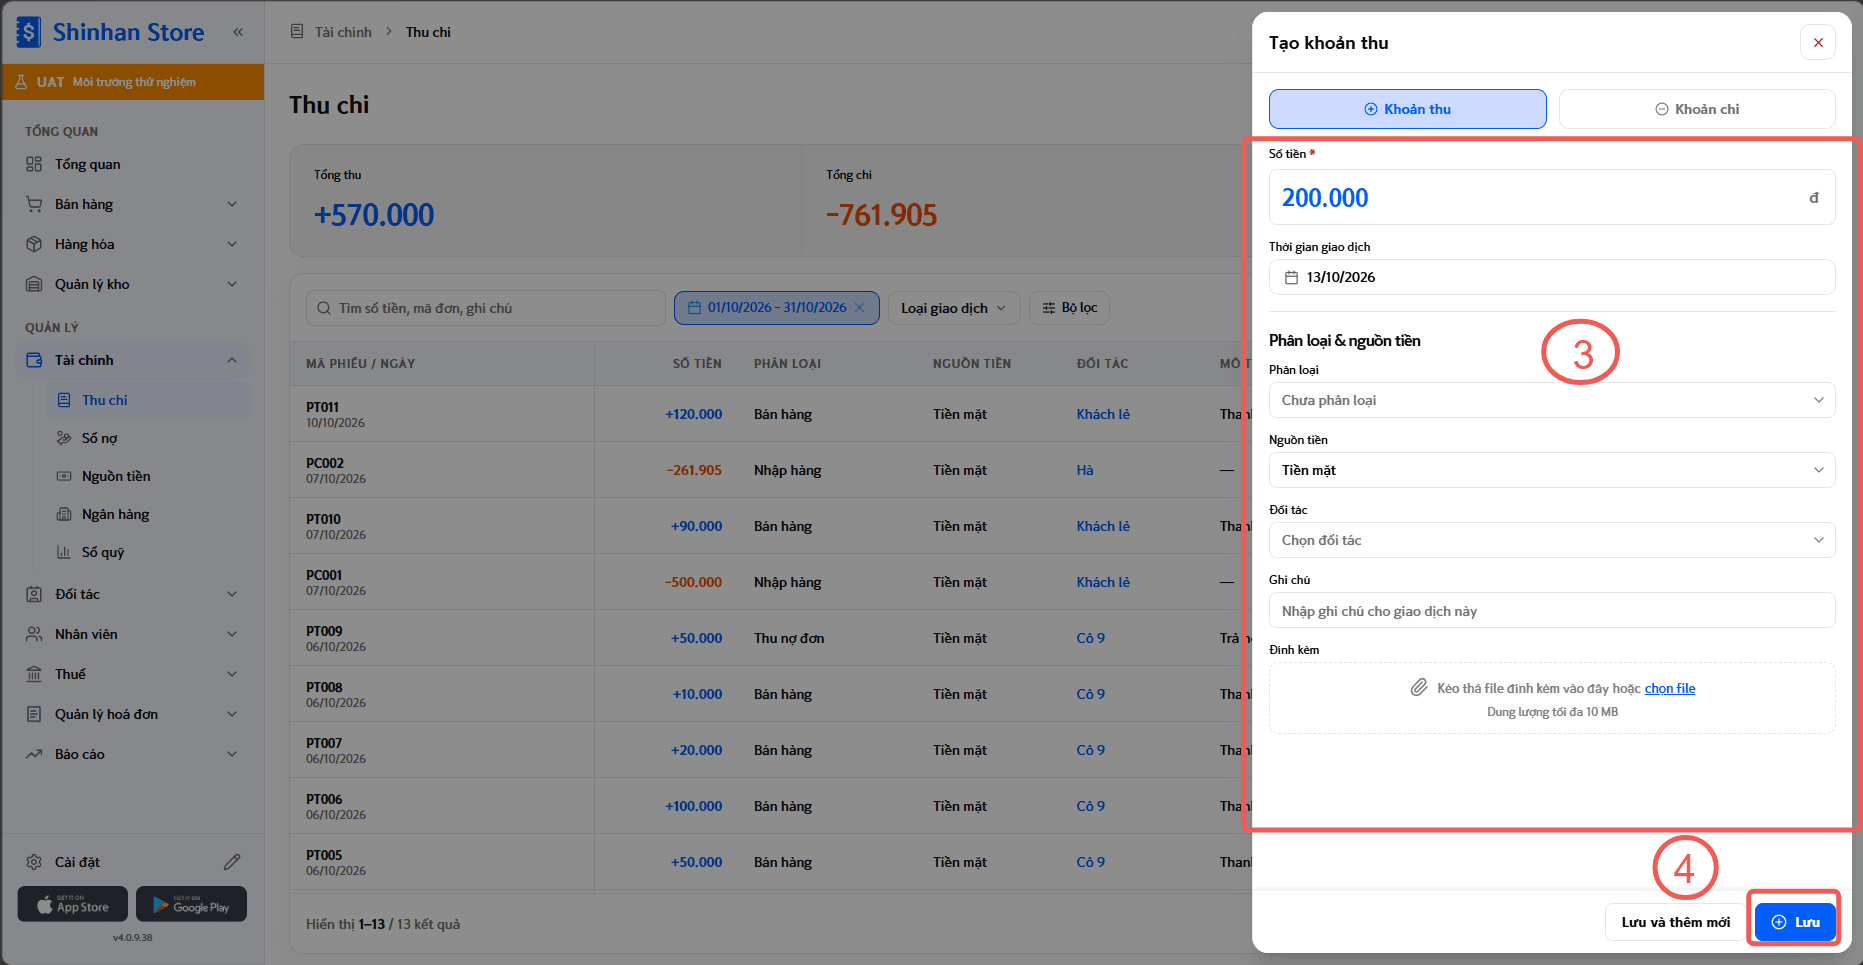Screen dimensions: 1863x965
Task: Open the Phân loại dropdown
Action: click(x=1552, y=400)
